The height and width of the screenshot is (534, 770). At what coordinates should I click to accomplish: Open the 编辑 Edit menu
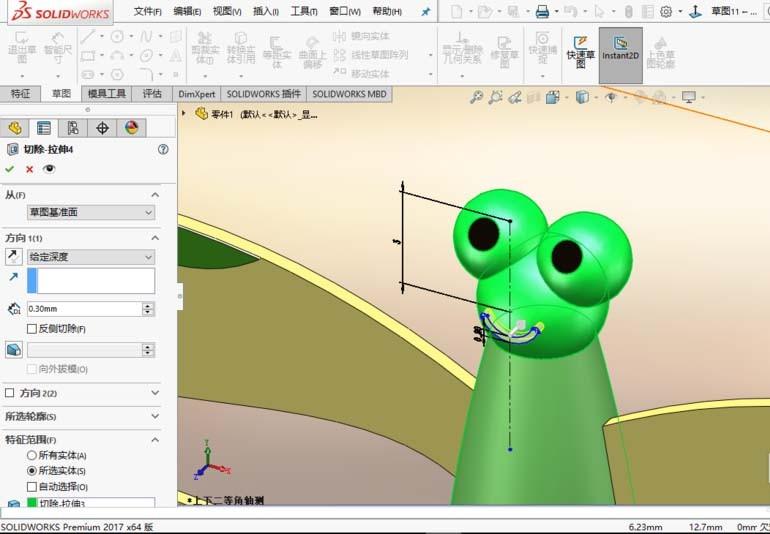(x=187, y=11)
